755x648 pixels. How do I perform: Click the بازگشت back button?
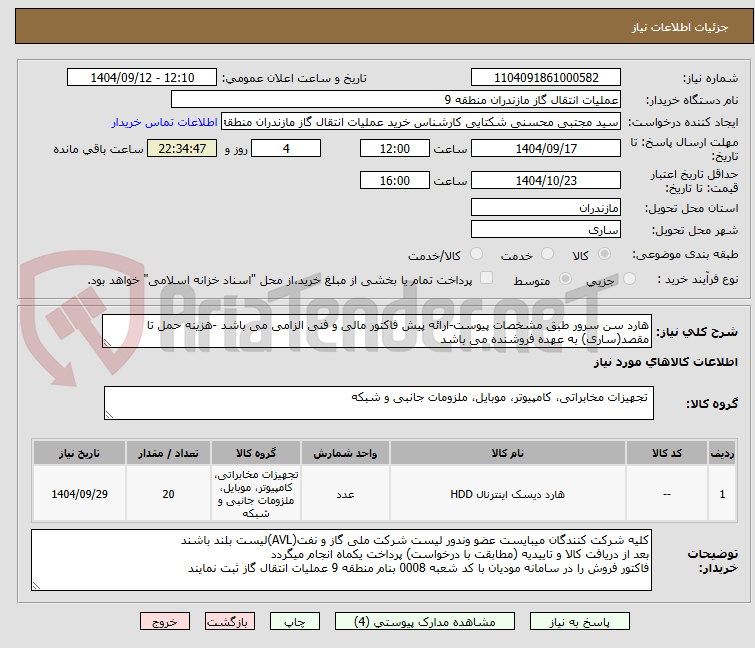[230, 622]
